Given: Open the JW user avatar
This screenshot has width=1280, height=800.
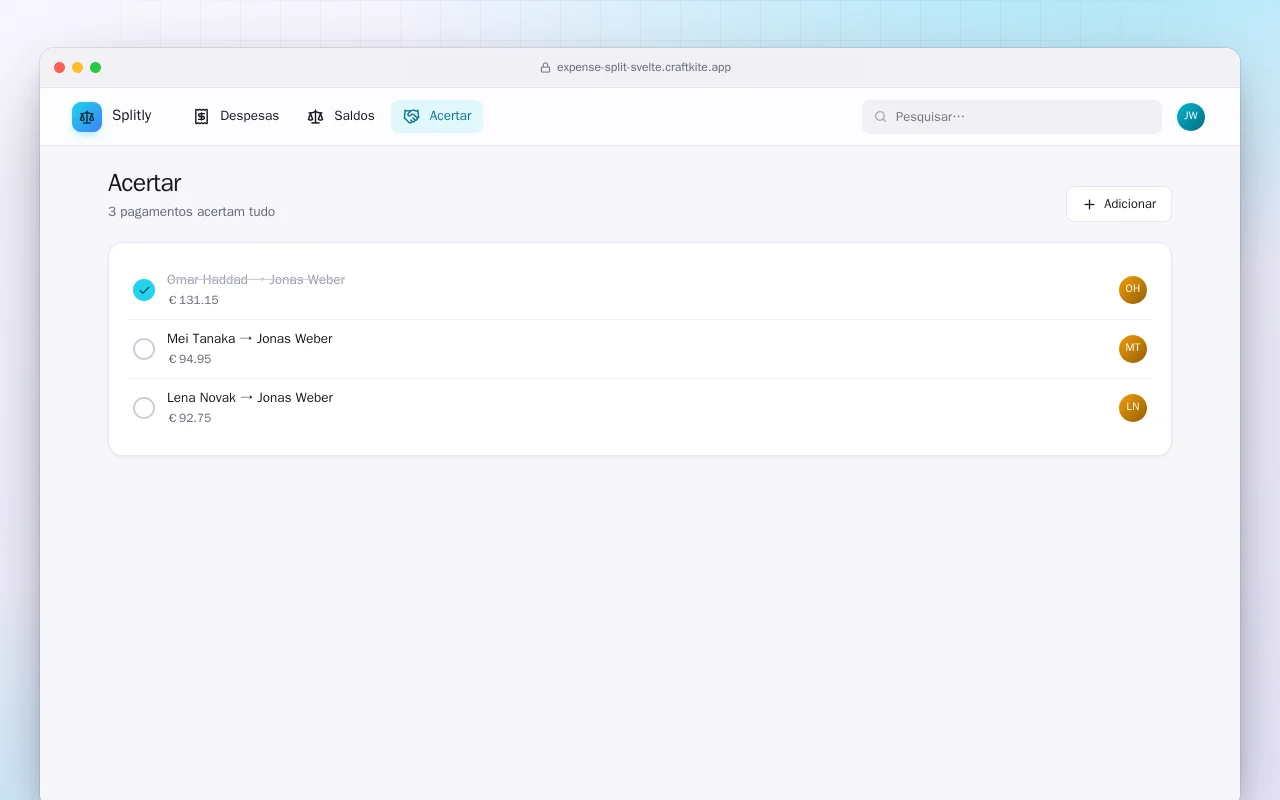Looking at the screenshot, I should point(1191,117).
